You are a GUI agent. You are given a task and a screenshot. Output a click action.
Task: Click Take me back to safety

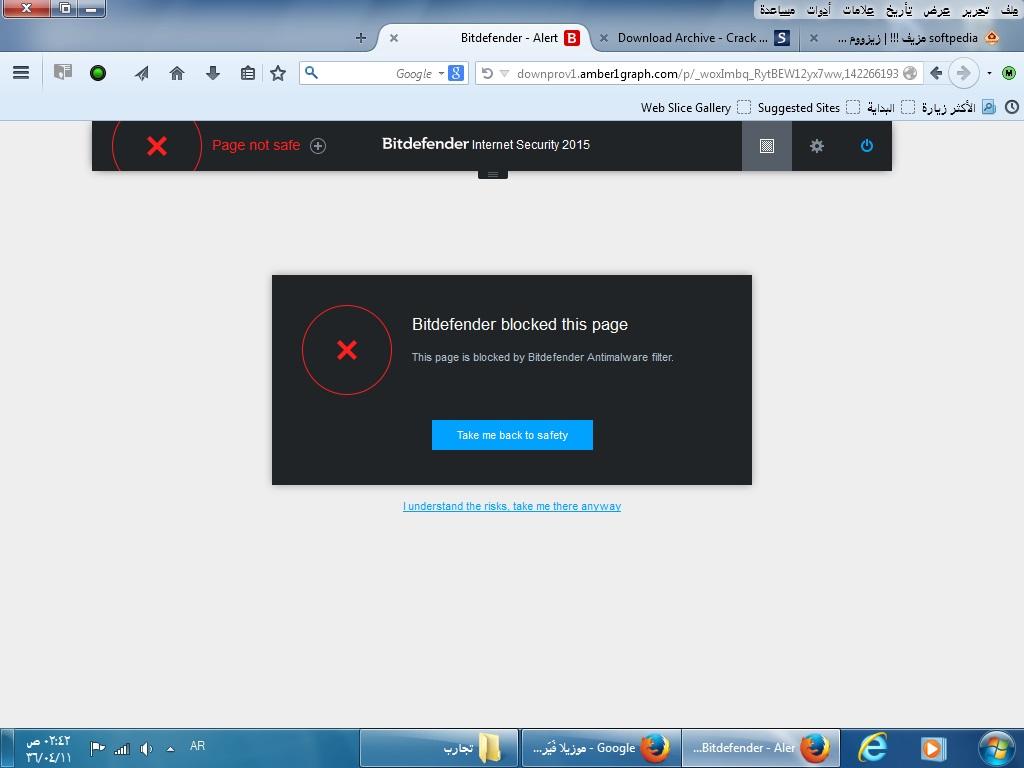(x=512, y=435)
